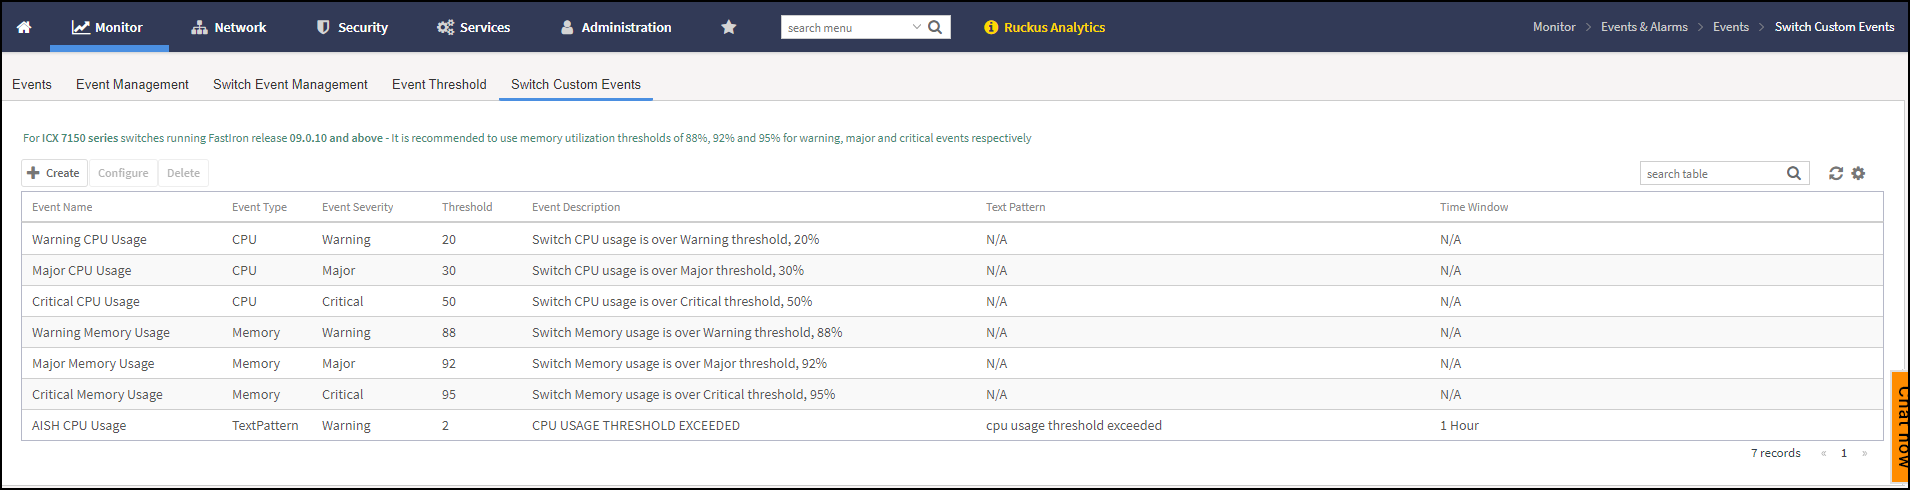Click threshold value 88
1910x490 pixels.
[449, 332]
